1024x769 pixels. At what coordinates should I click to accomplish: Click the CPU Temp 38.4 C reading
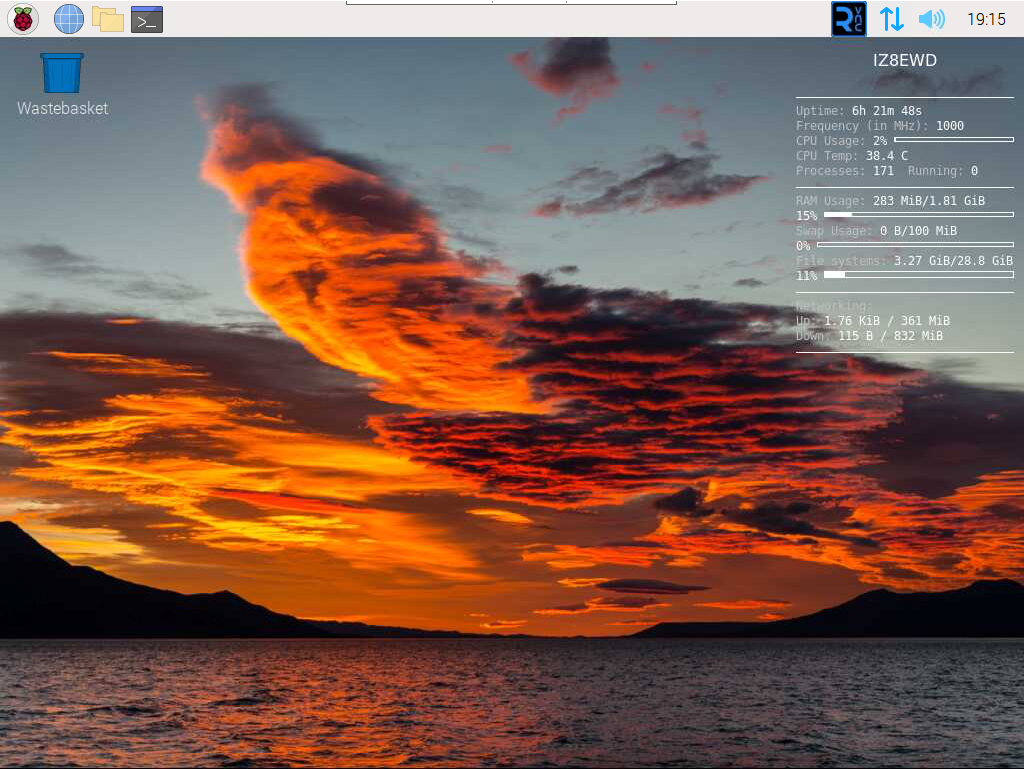(x=852, y=155)
